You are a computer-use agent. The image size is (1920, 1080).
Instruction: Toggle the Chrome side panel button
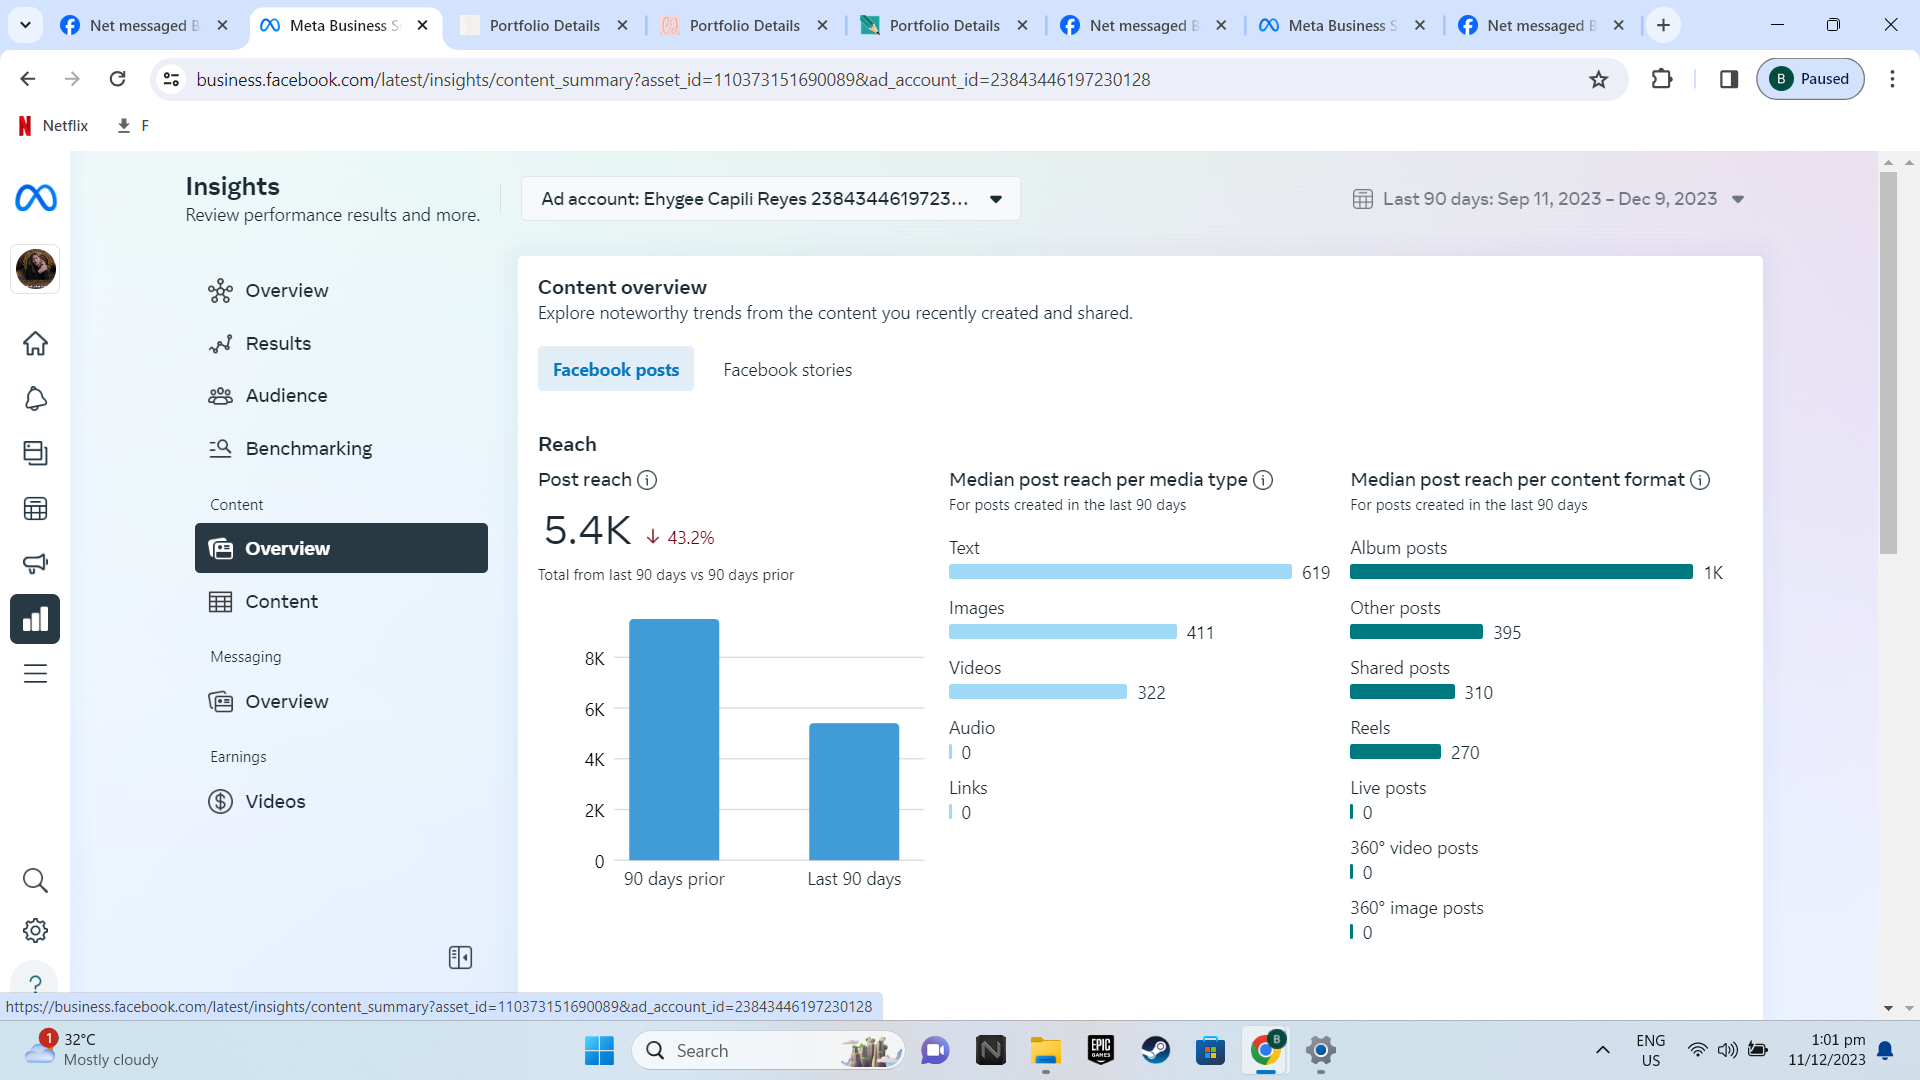[x=1729, y=79]
